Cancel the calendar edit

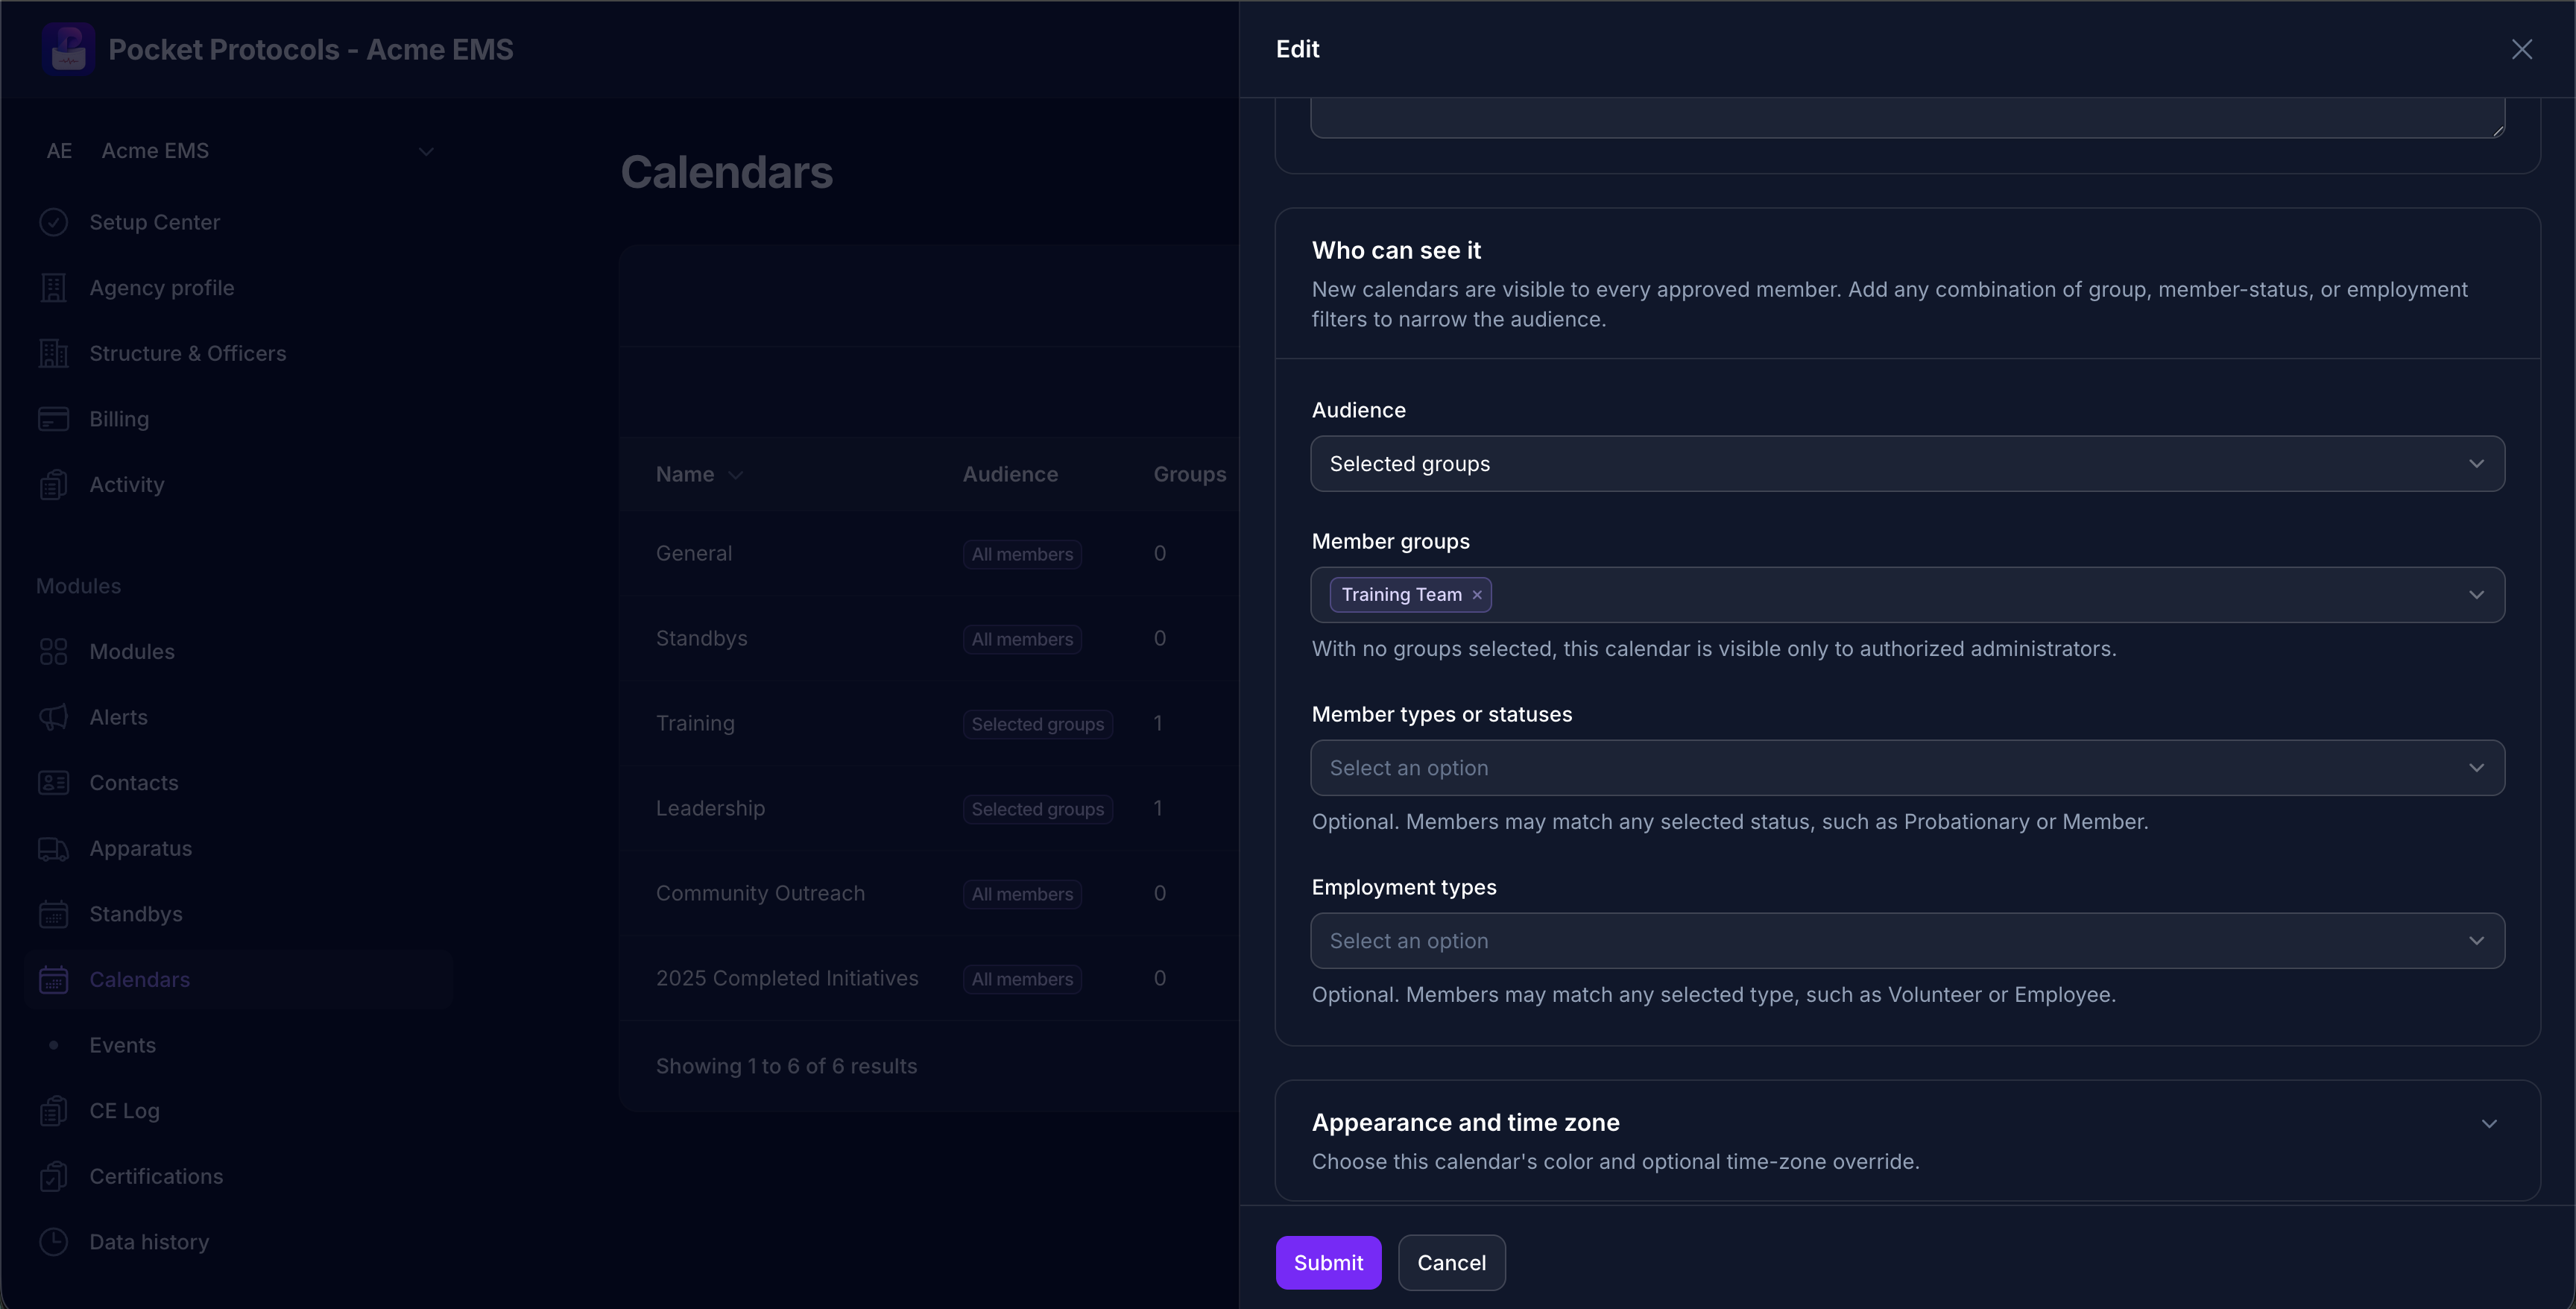coord(1451,1263)
